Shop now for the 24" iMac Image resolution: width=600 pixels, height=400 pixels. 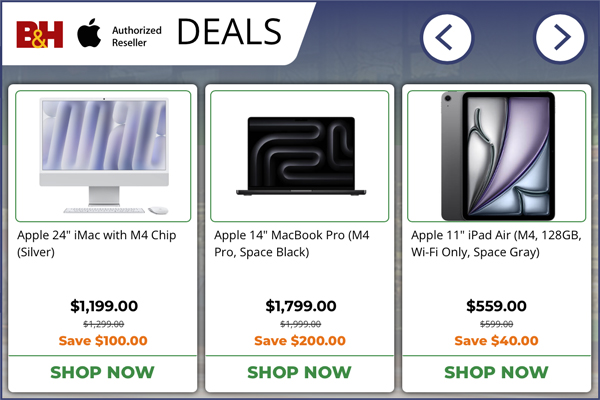[103, 372]
